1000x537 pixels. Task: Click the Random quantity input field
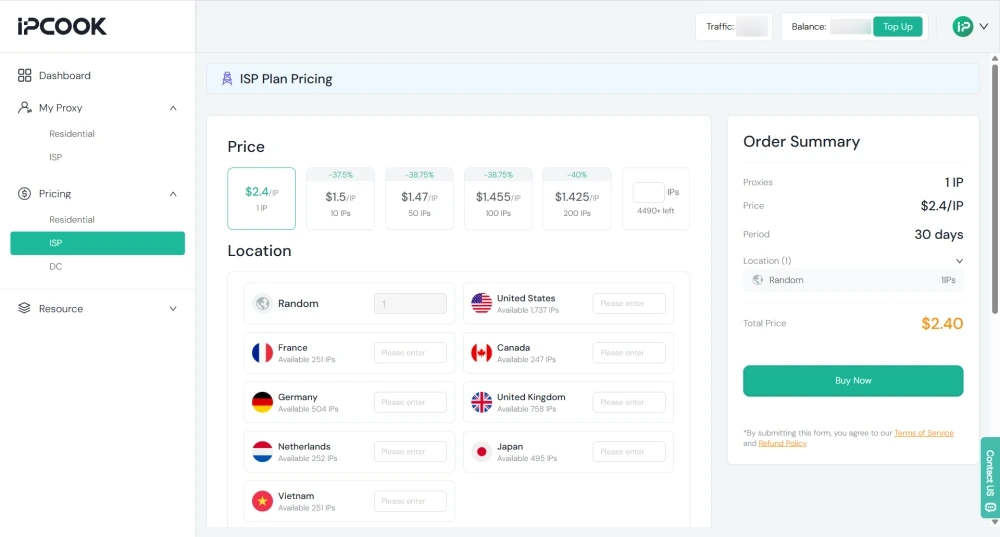410,304
